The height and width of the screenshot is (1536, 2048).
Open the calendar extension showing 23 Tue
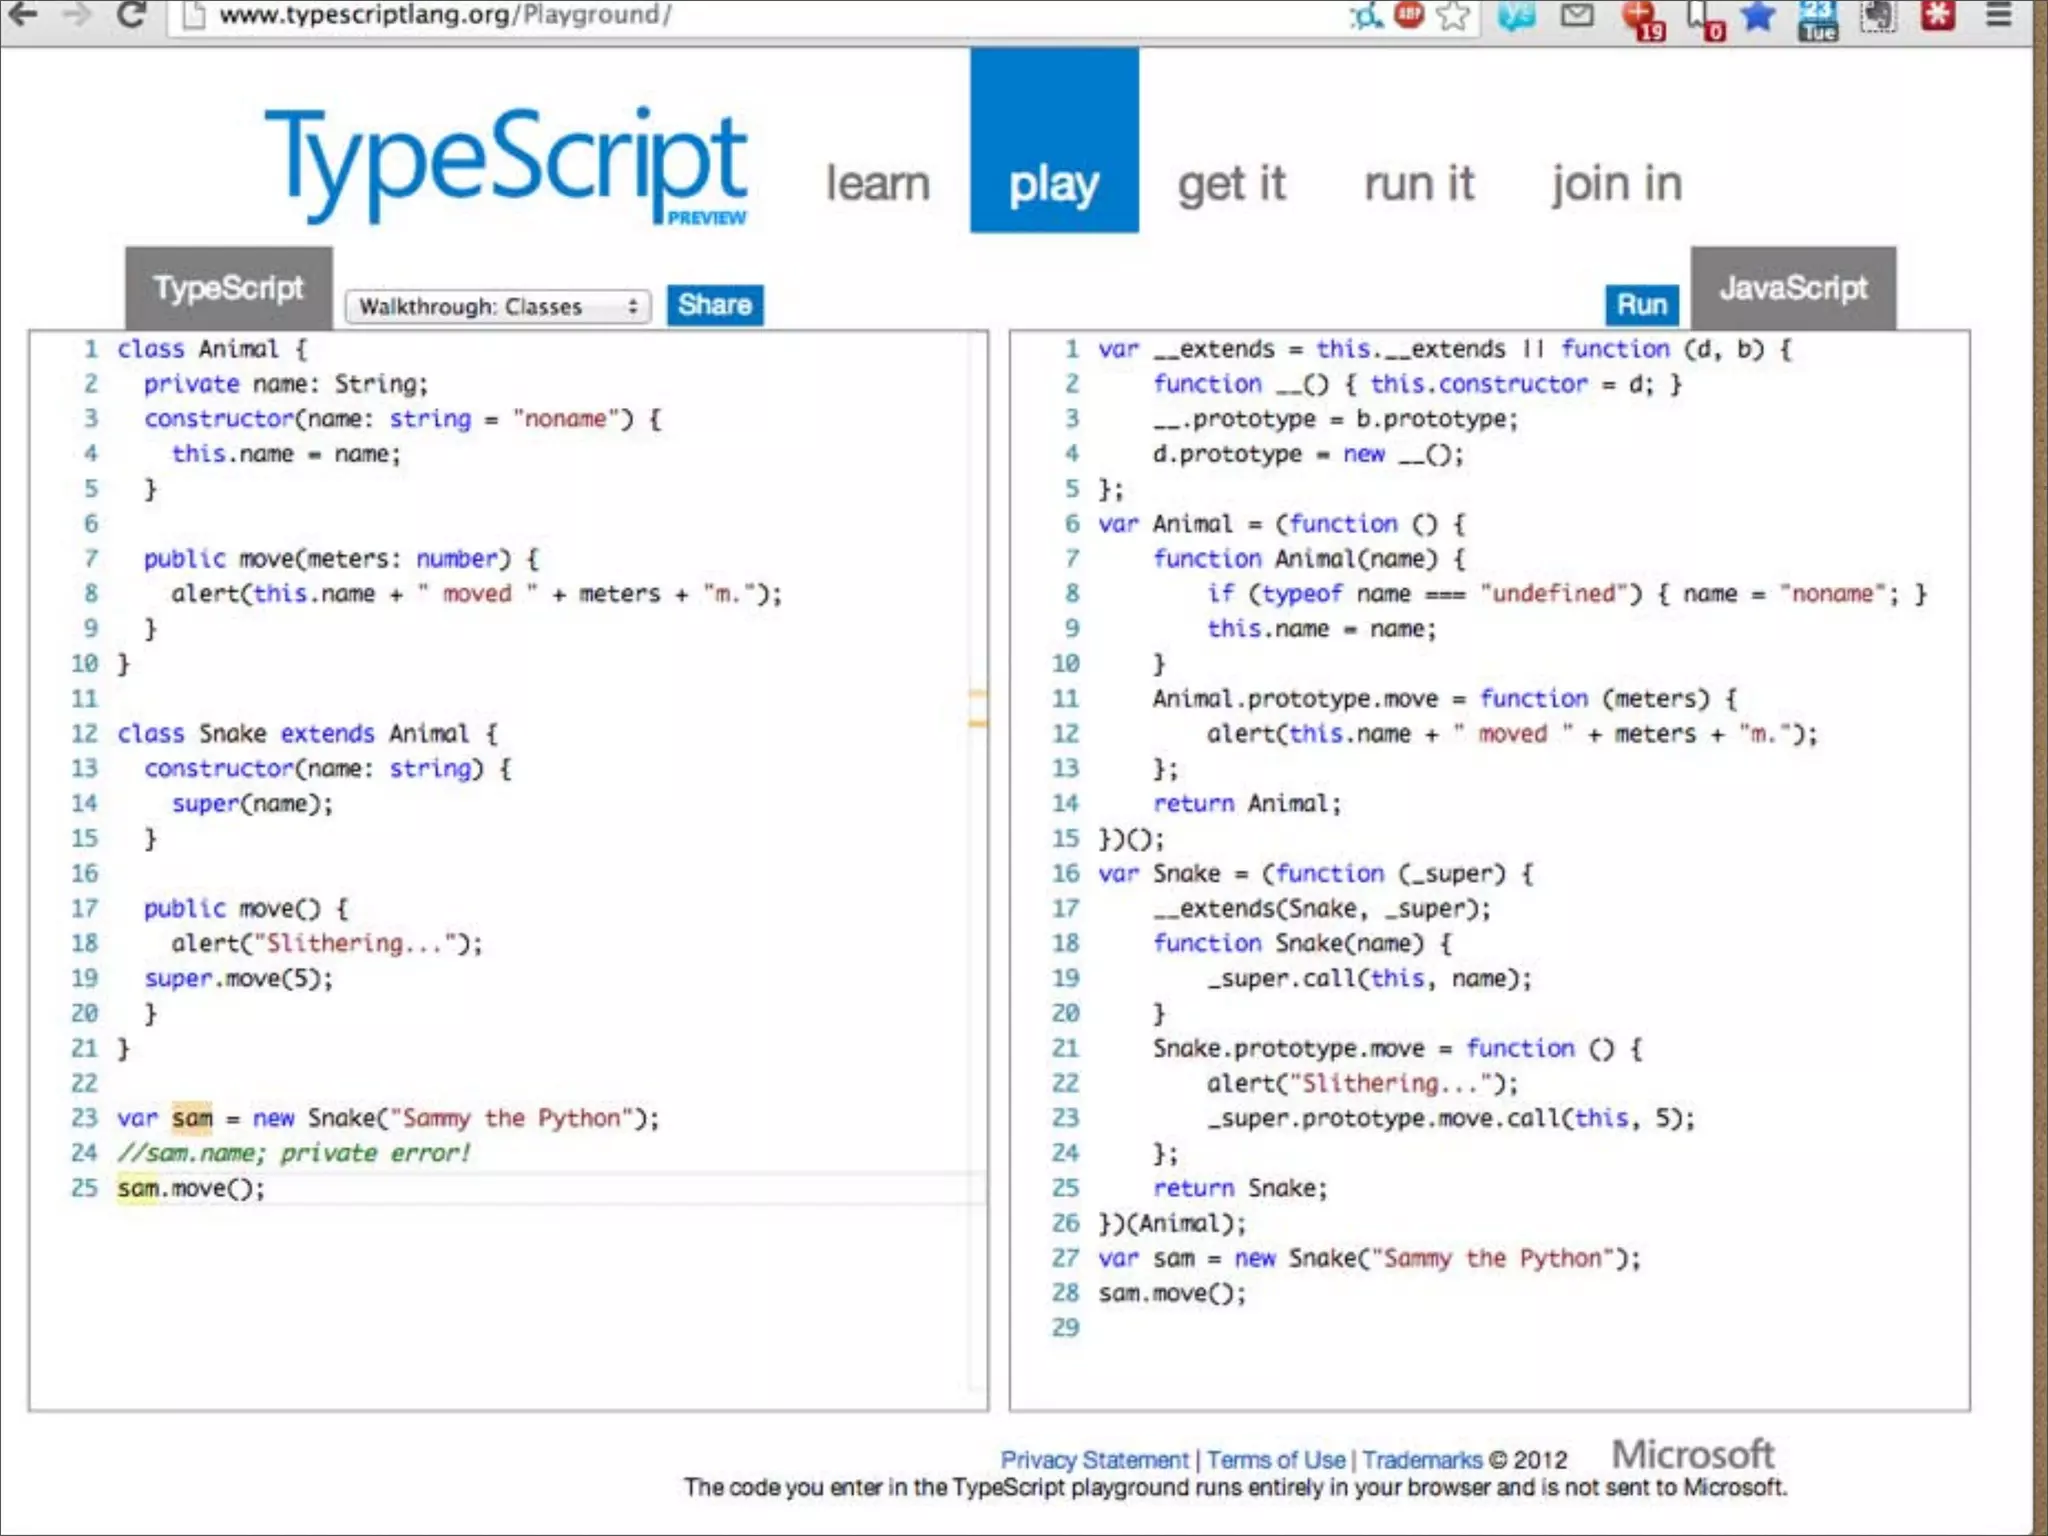click(1817, 17)
